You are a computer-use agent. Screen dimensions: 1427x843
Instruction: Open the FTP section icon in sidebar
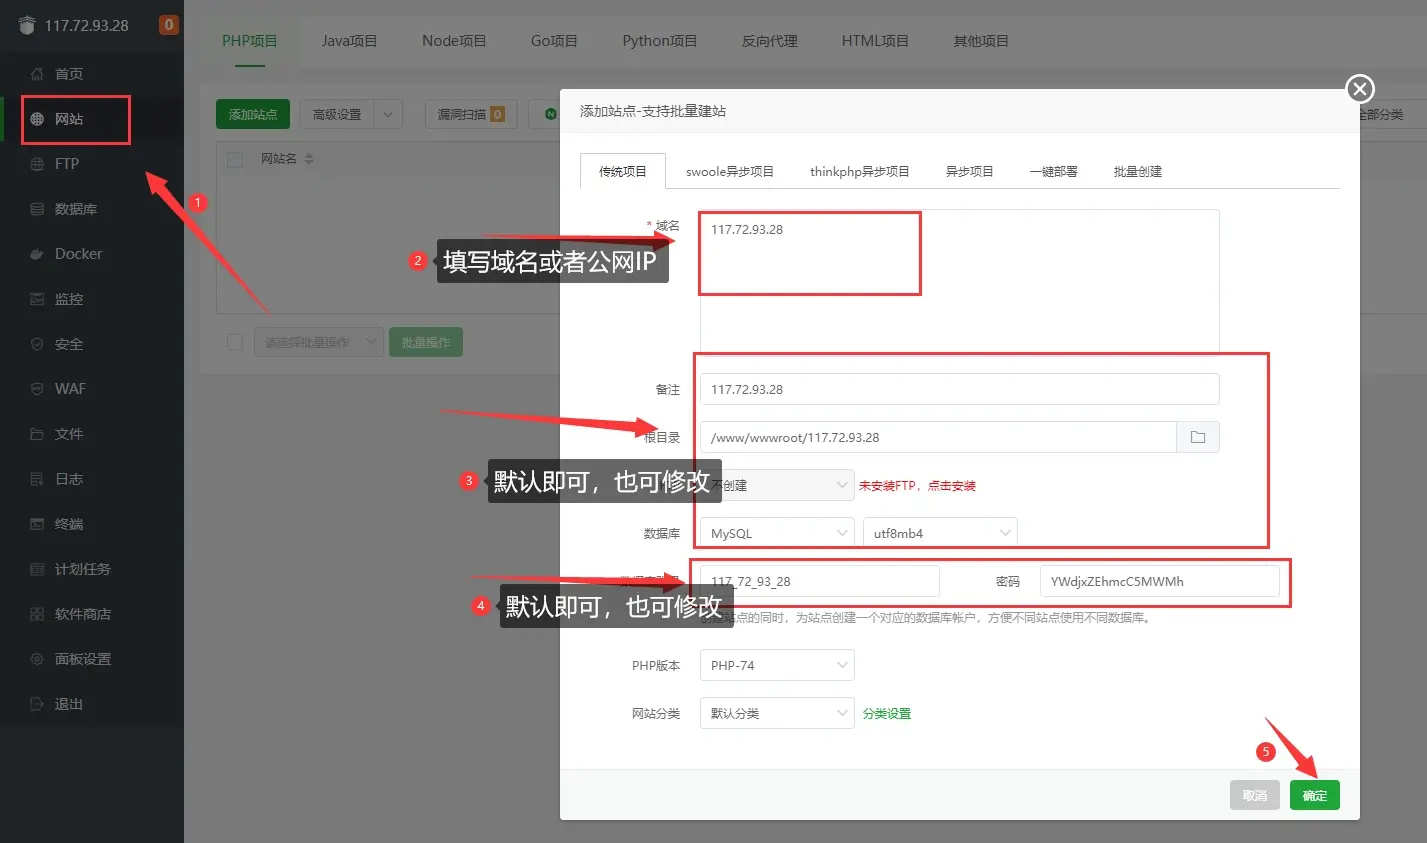coord(38,164)
